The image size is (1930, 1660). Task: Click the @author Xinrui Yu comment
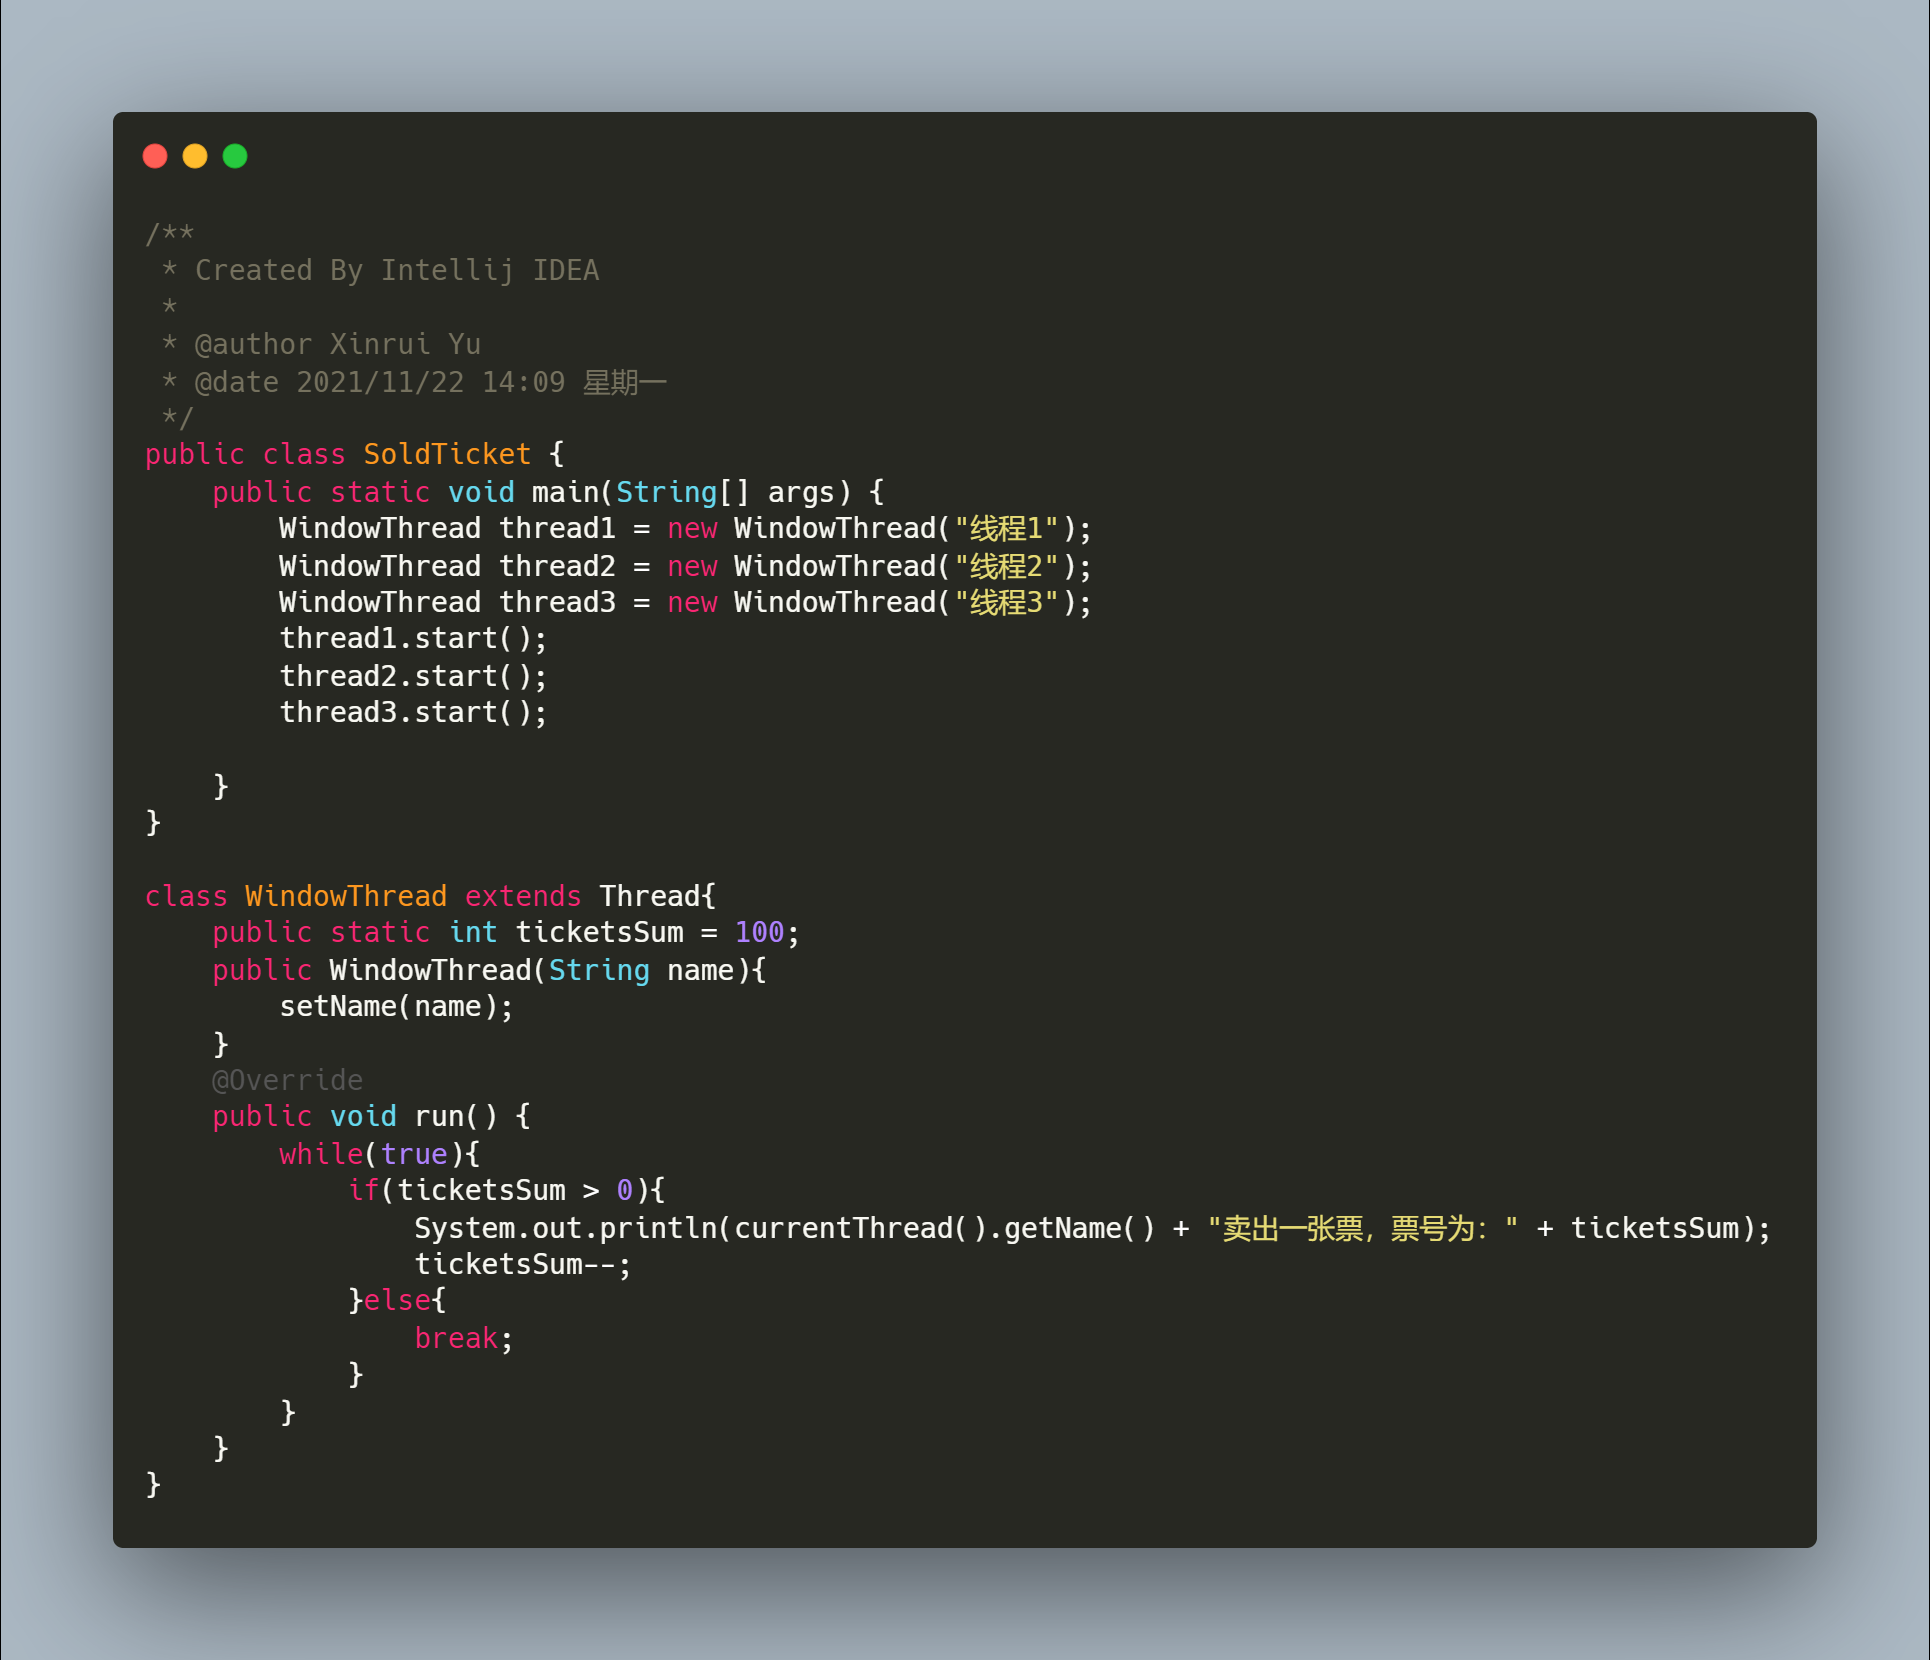(337, 344)
